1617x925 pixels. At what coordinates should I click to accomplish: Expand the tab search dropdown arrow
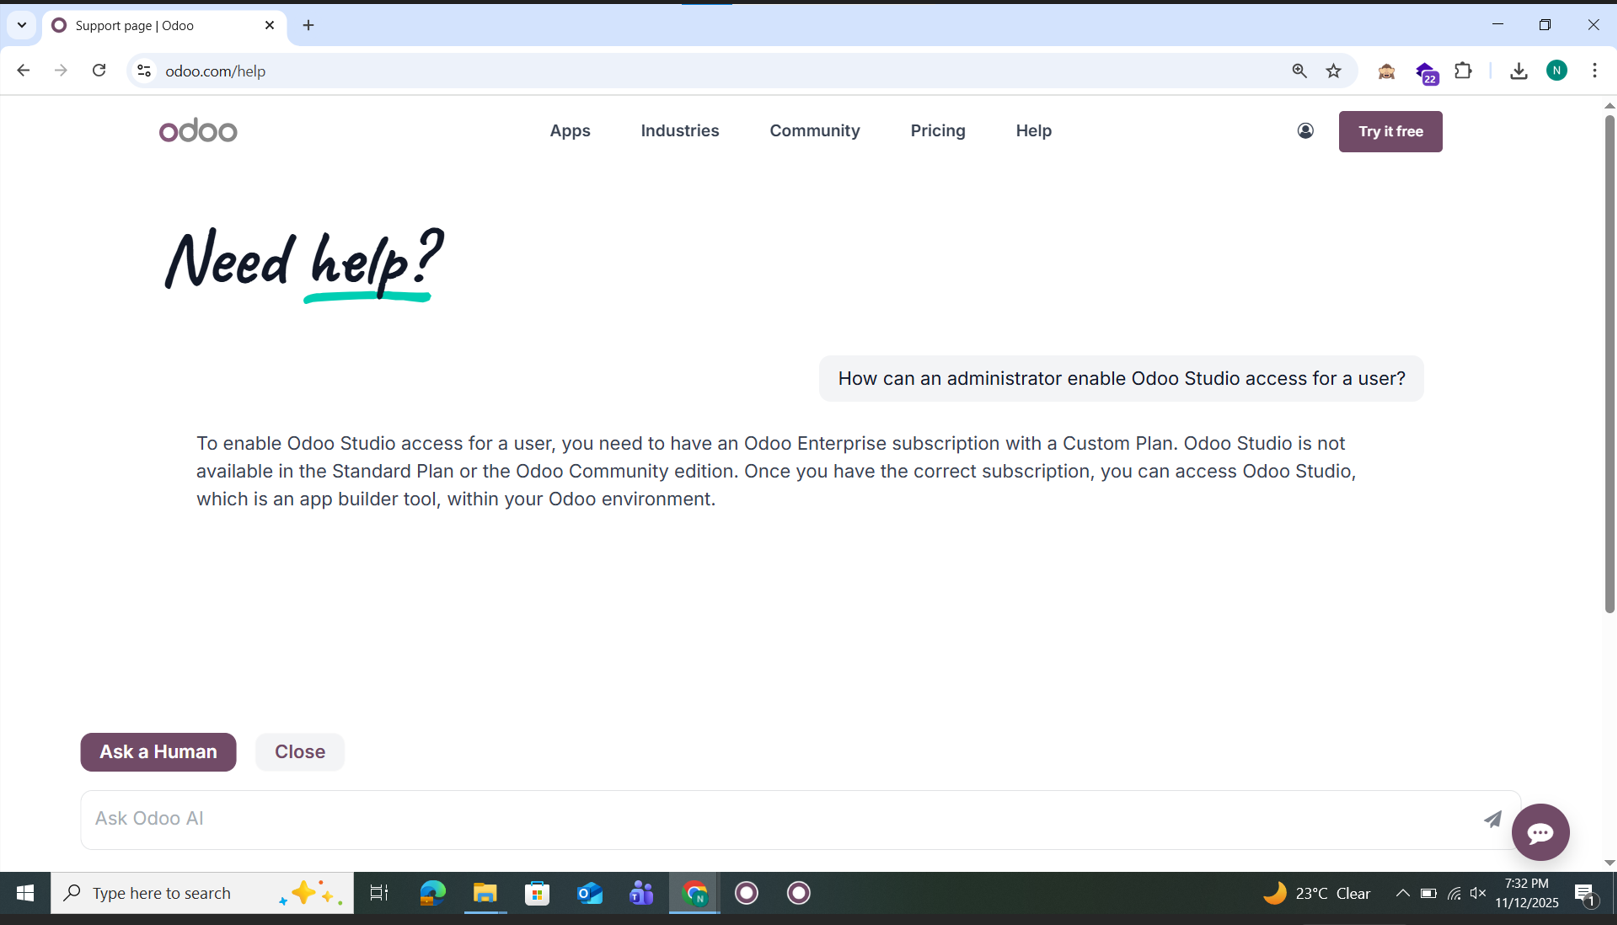22,25
